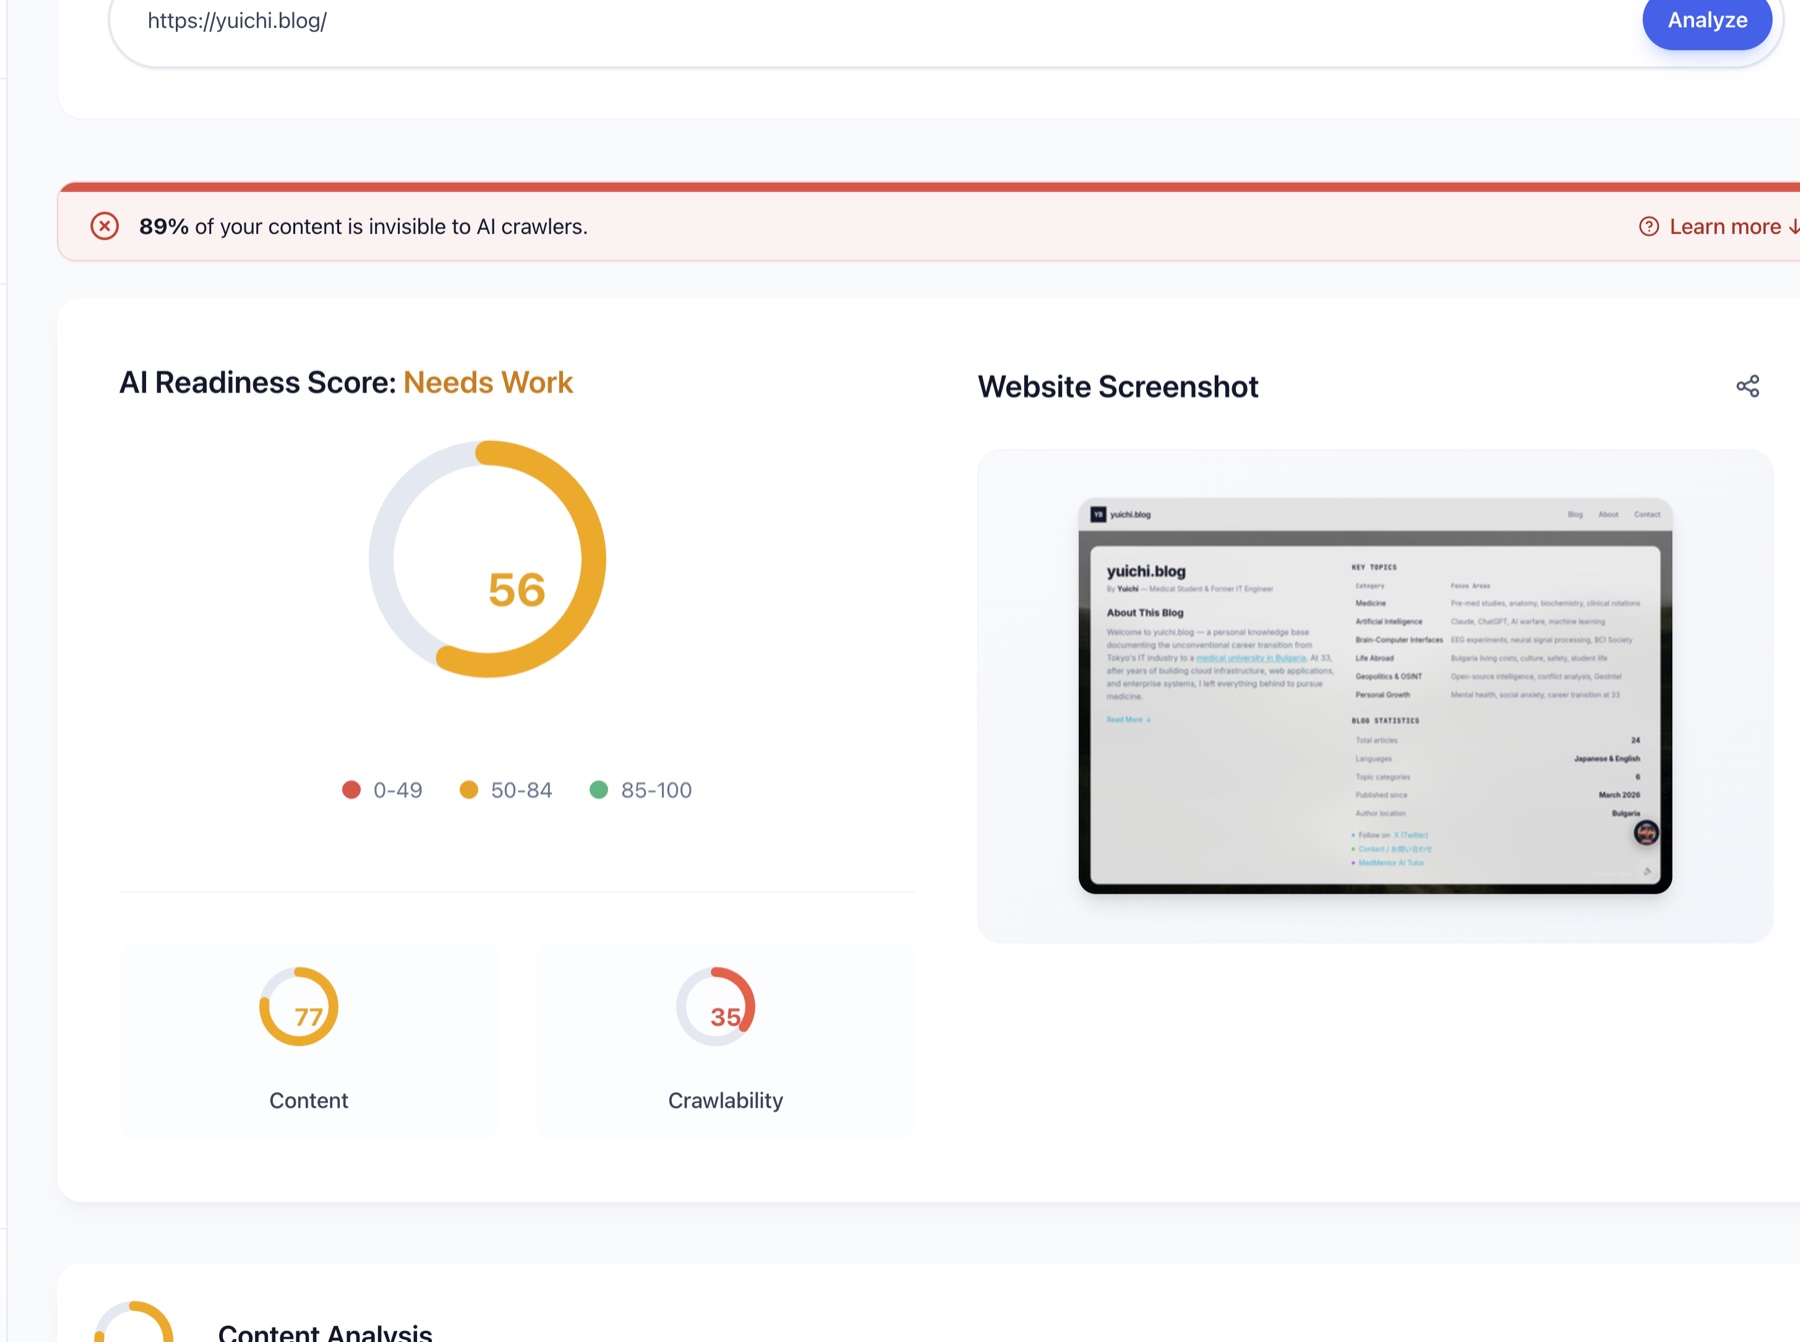Expand the Learn more section

pos(1729,226)
